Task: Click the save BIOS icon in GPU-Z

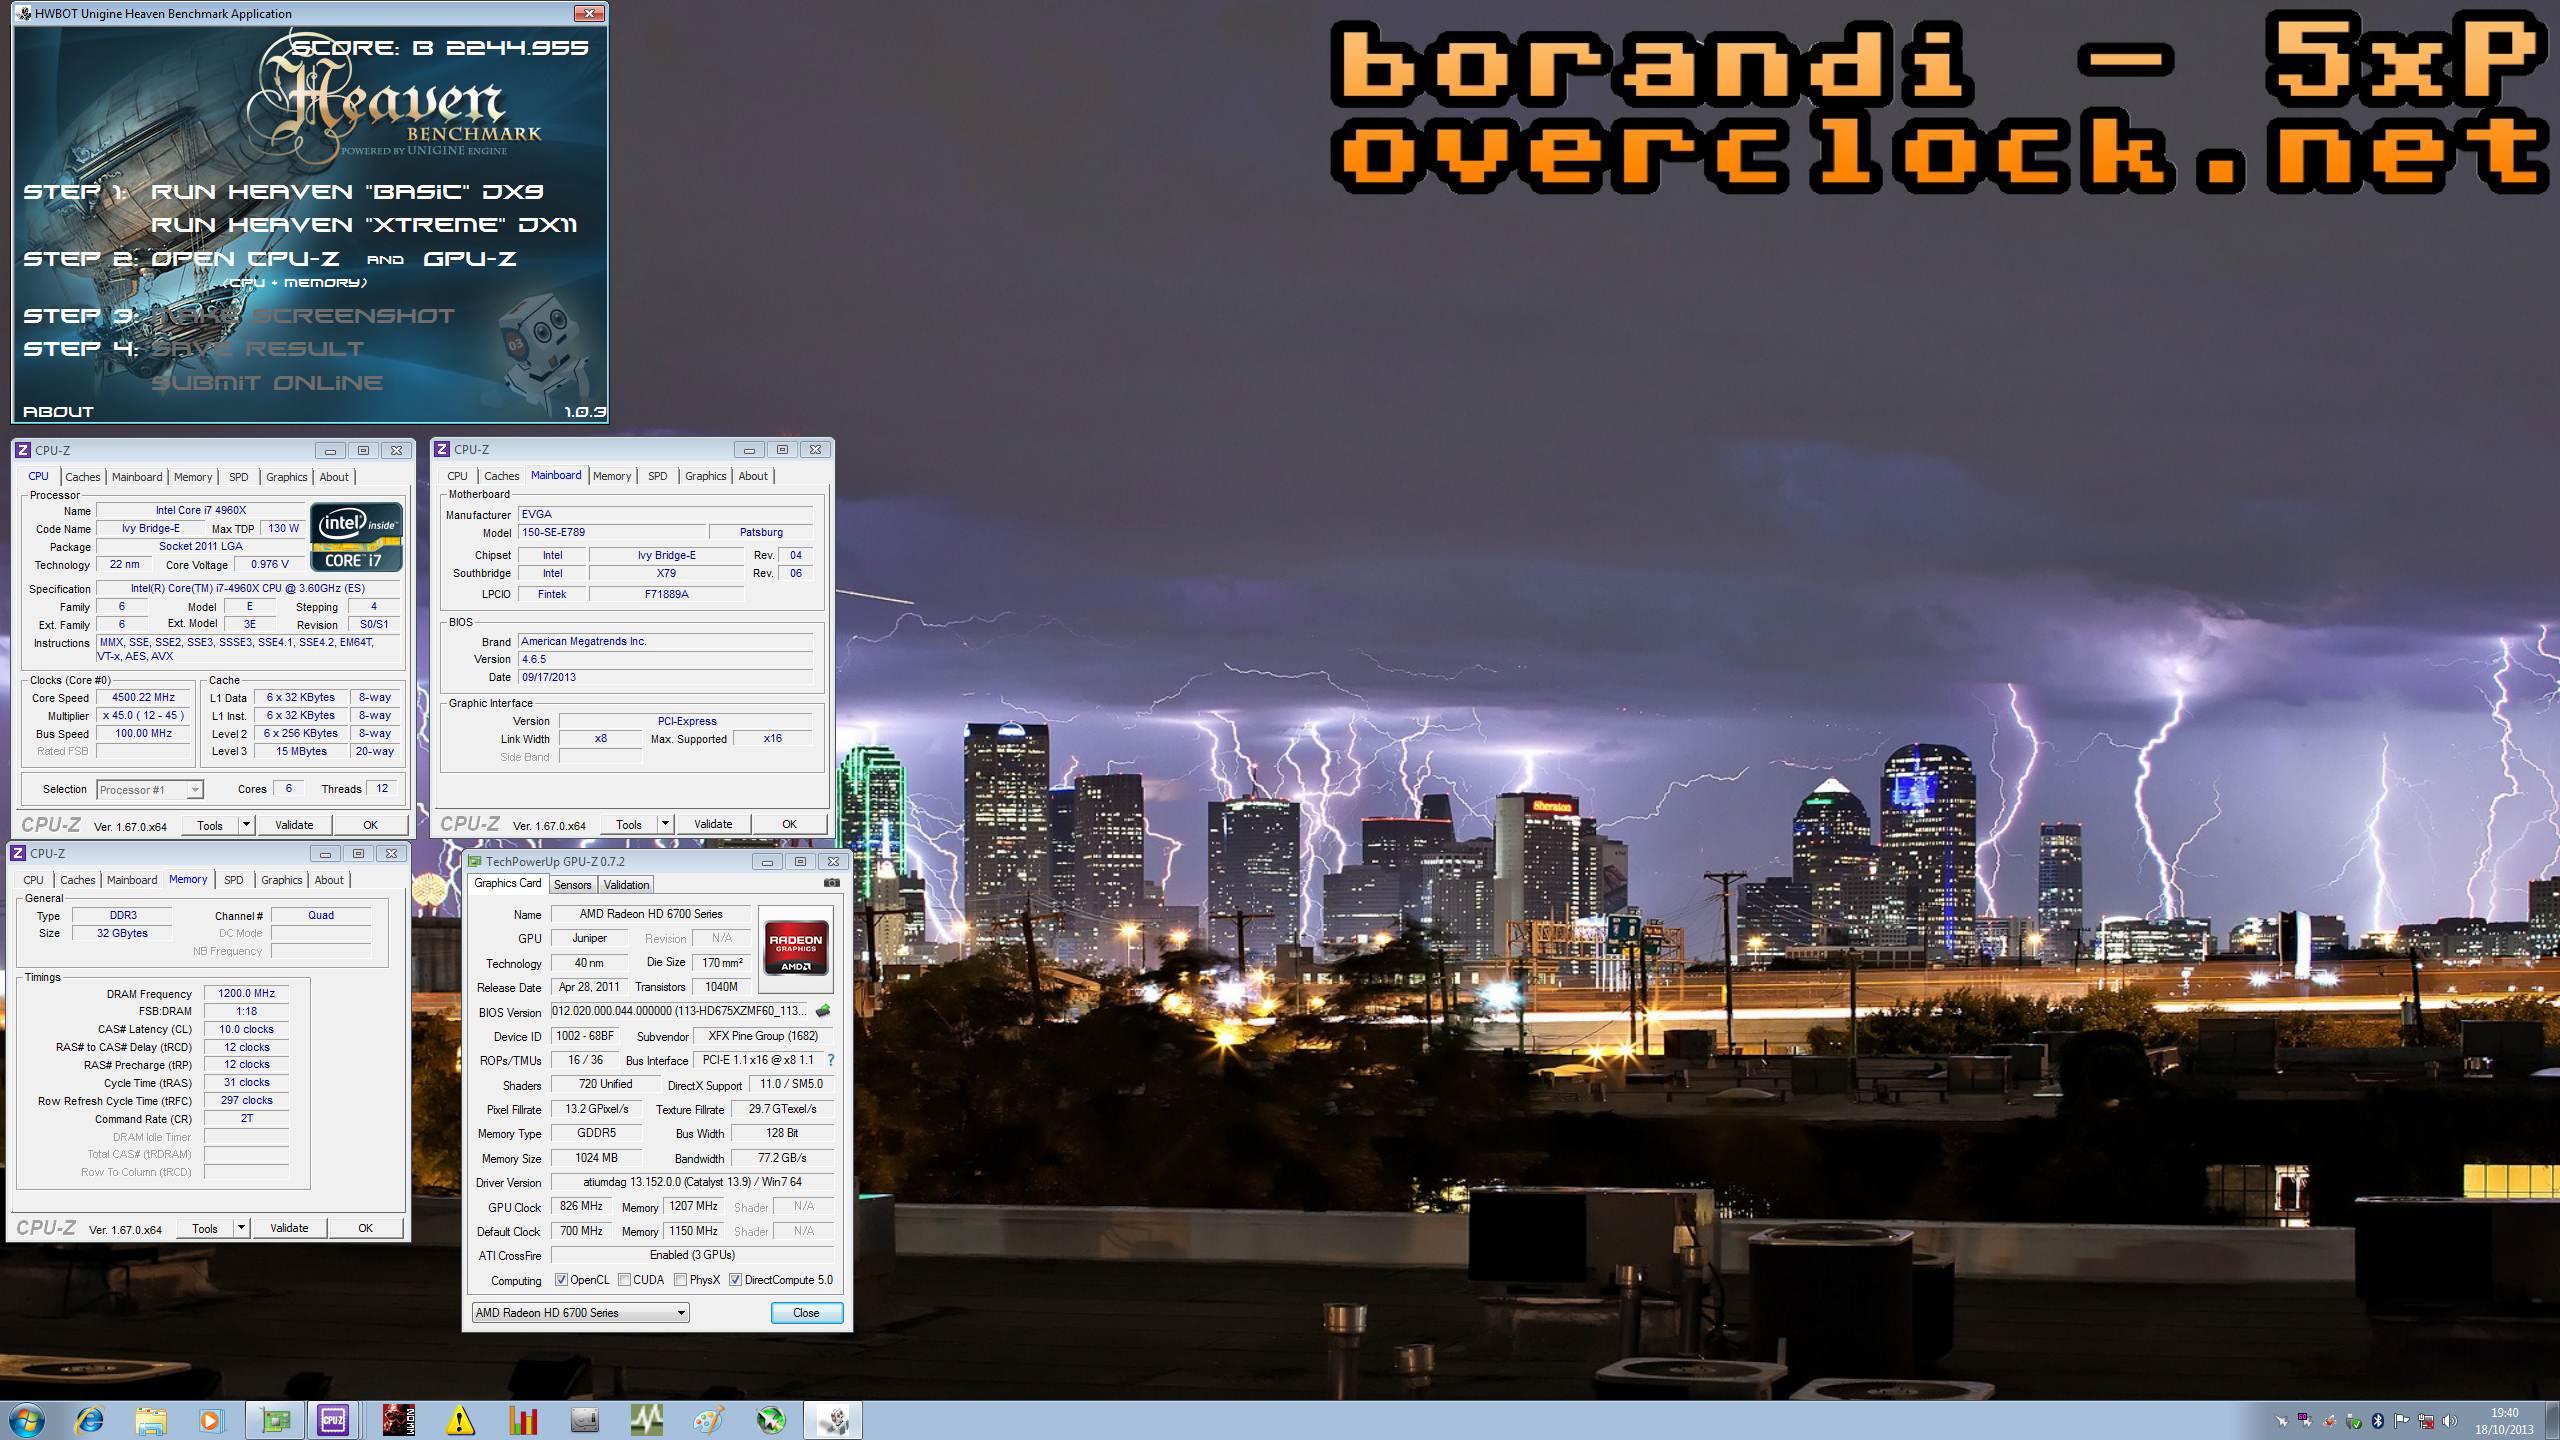Action: tap(823, 1011)
